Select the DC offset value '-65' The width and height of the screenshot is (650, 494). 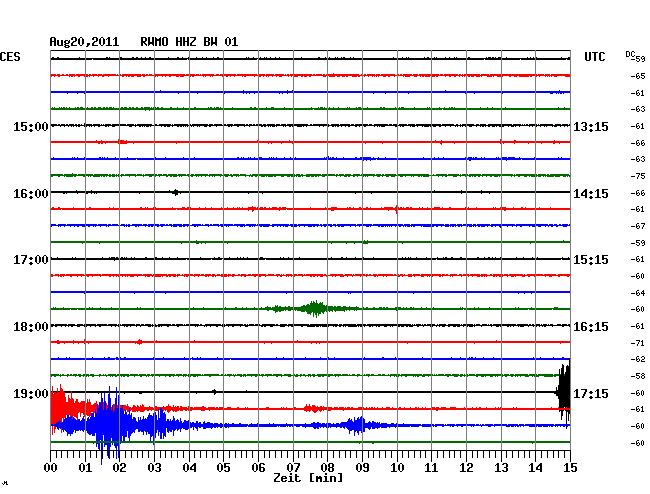pyautogui.click(x=638, y=76)
